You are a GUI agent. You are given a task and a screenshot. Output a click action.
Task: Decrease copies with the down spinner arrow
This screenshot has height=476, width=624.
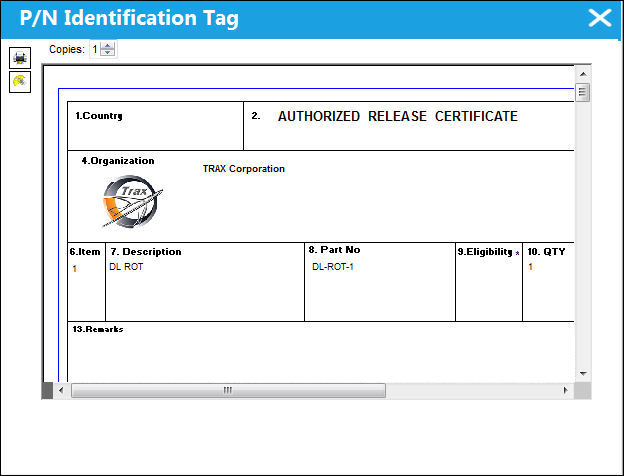[x=107, y=53]
